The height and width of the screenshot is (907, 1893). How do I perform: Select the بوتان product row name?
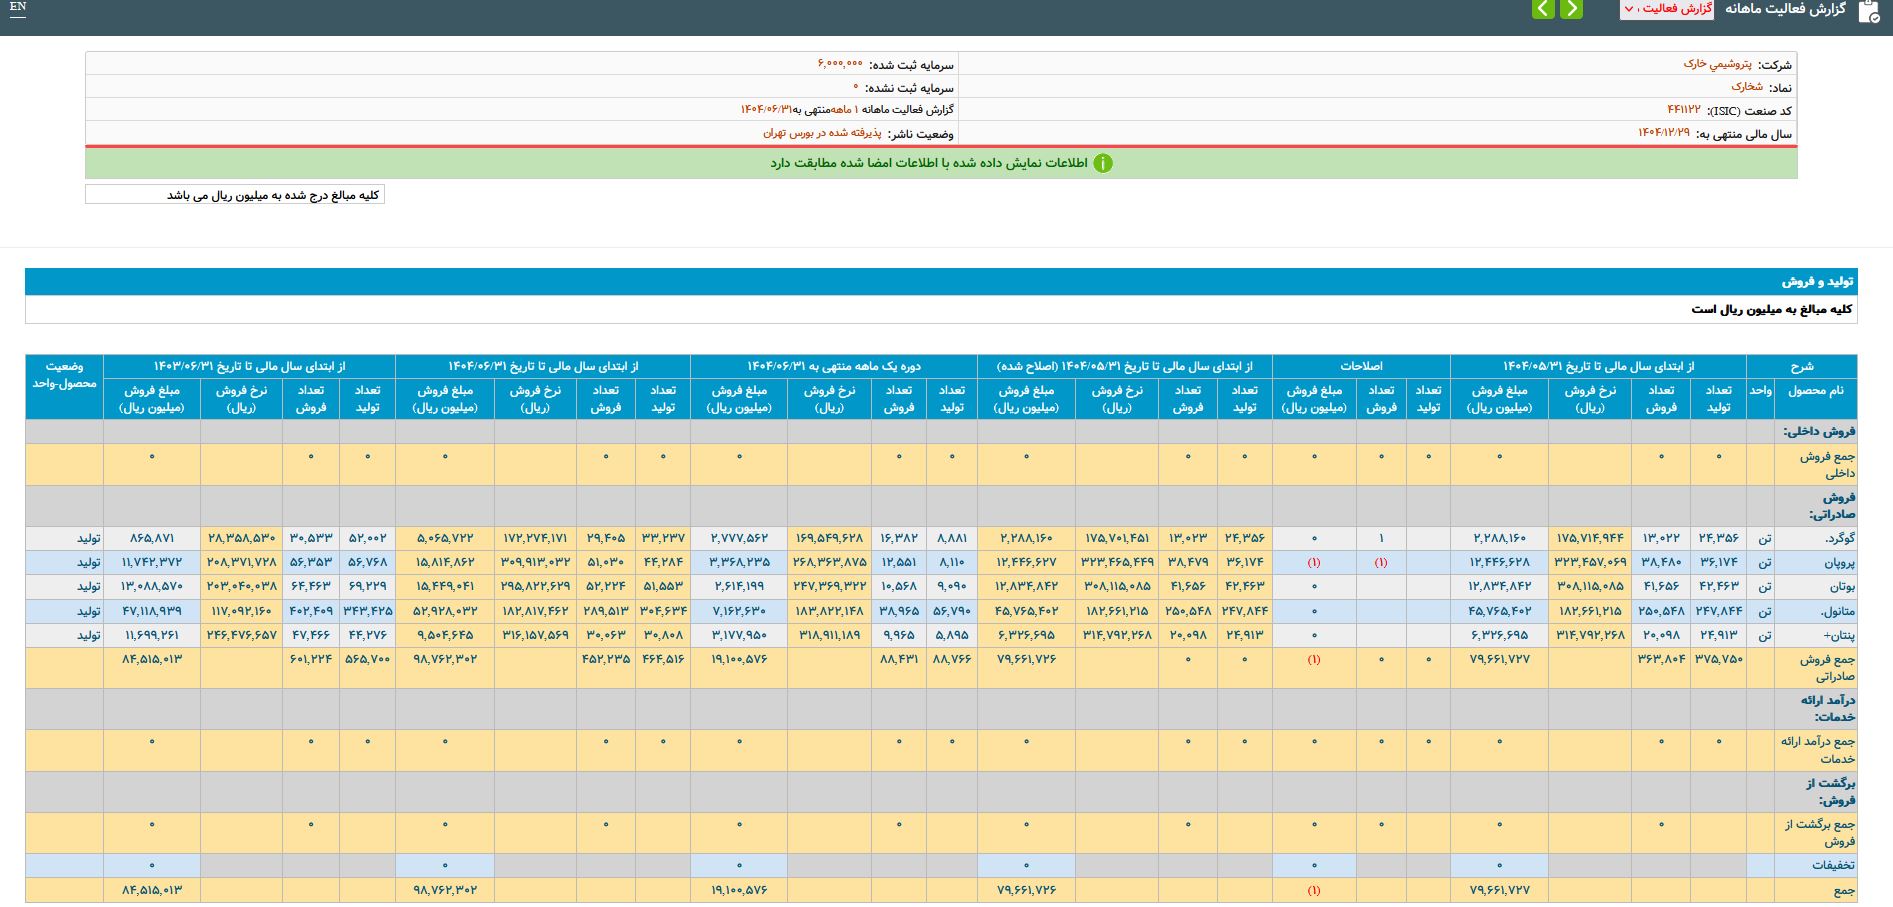pyautogui.click(x=1841, y=586)
